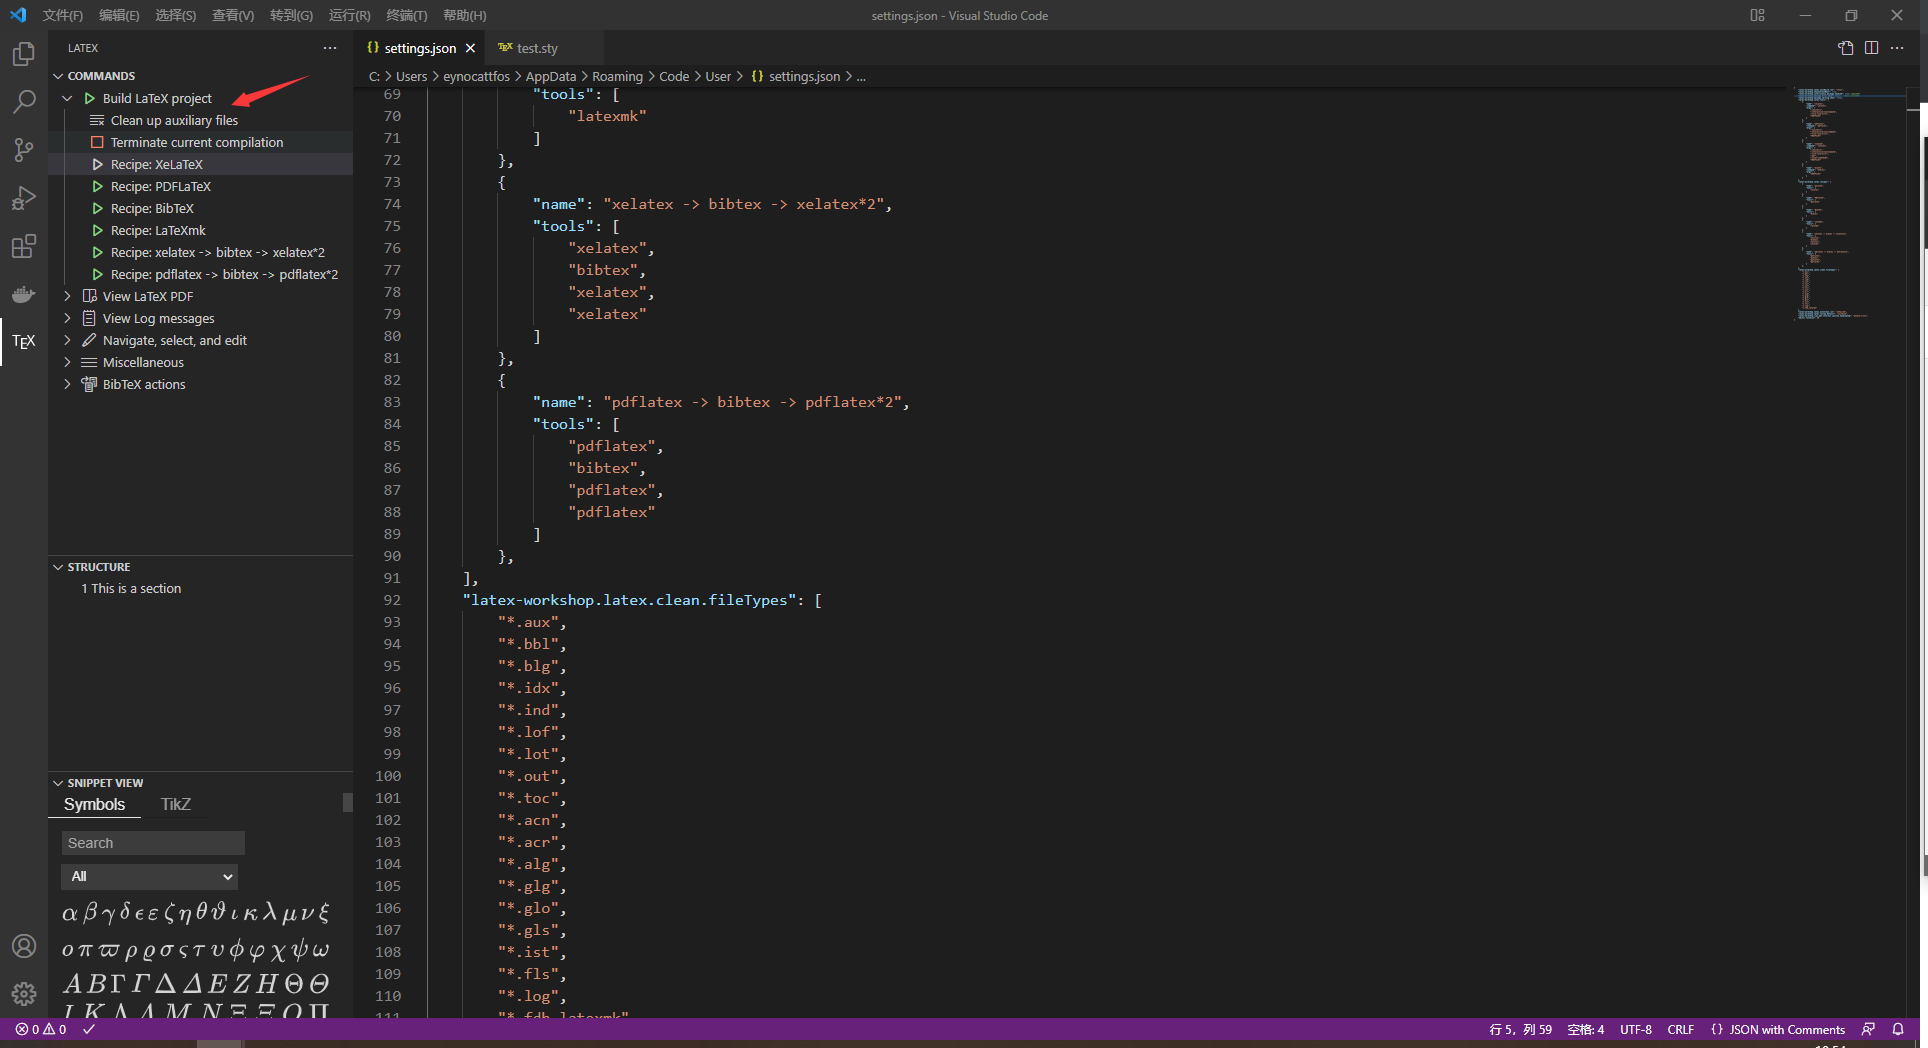Collapse the Build LaTeX project tree node
Viewport: 1928px width, 1048px height.
click(x=67, y=98)
